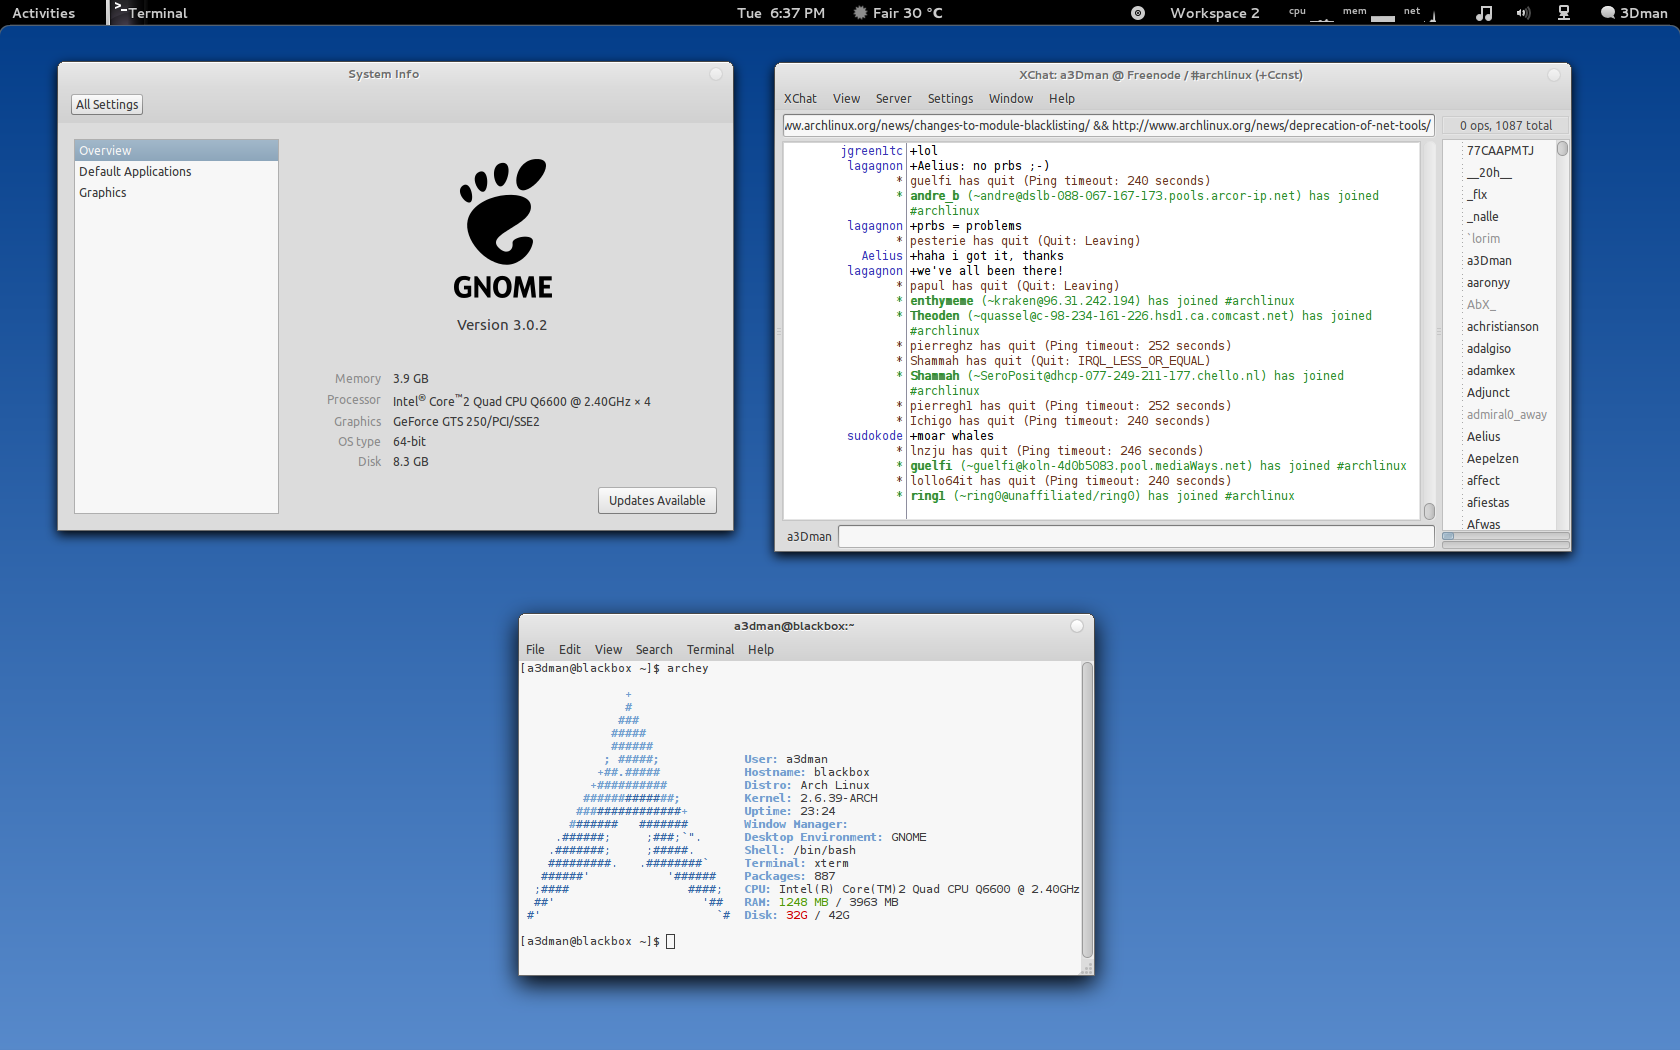This screenshot has width=1680, height=1050.
Task: Click the XChat message input box
Action: pos(1136,536)
